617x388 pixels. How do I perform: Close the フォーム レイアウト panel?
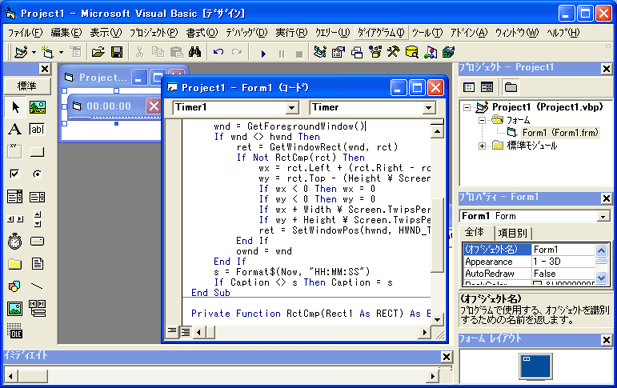pyautogui.click(x=606, y=340)
